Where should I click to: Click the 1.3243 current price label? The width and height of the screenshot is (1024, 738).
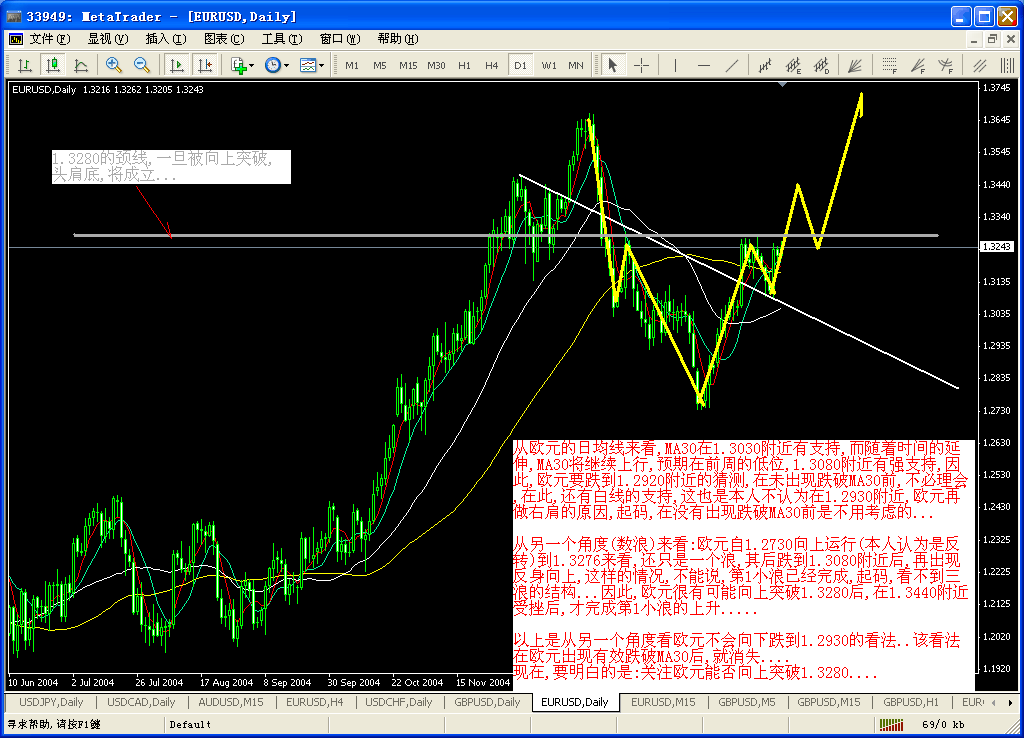click(x=997, y=246)
